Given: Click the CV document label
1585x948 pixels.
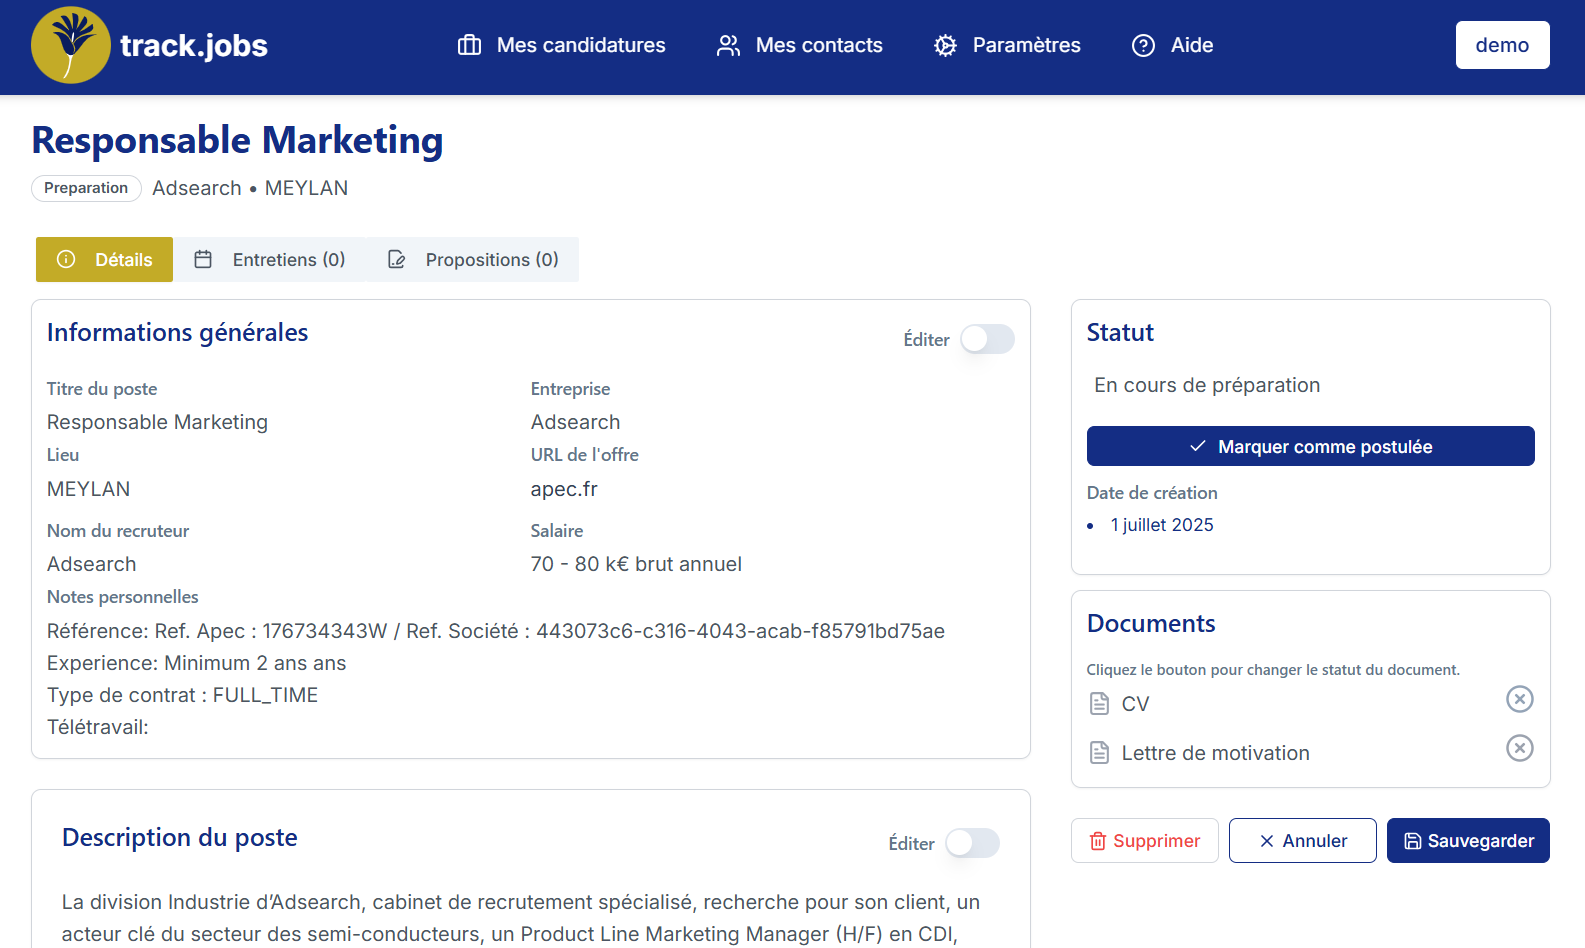Looking at the screenshot, I should [1135, 704].
